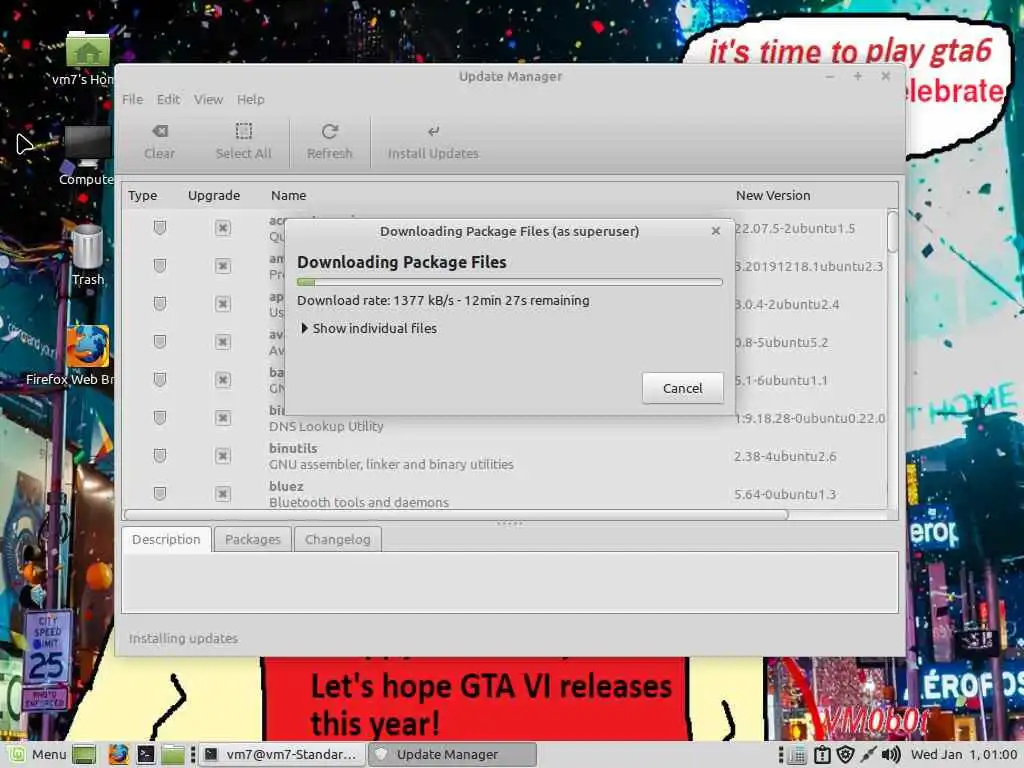Toggle upgrade checkbox in the 3.20191218.1ubuntu2.3 row
This screenshot has width=1024, height=768.
[223, 266]
